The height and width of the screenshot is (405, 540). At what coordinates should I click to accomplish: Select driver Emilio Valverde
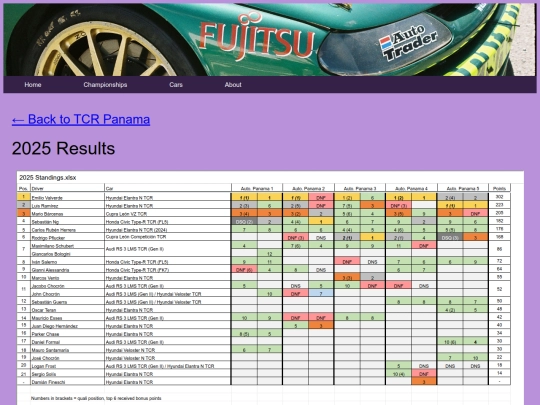[47, 198]
